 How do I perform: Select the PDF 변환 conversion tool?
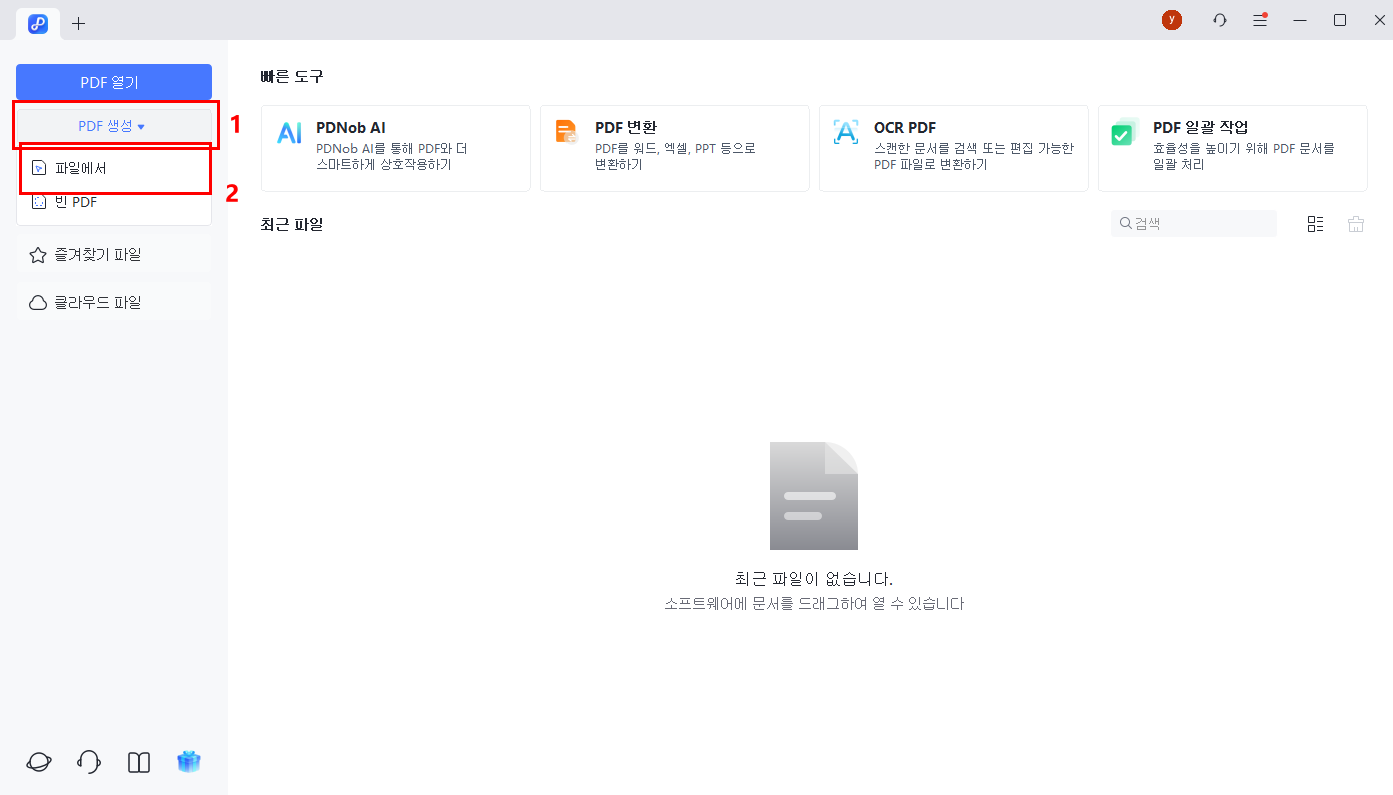point(674,148)
